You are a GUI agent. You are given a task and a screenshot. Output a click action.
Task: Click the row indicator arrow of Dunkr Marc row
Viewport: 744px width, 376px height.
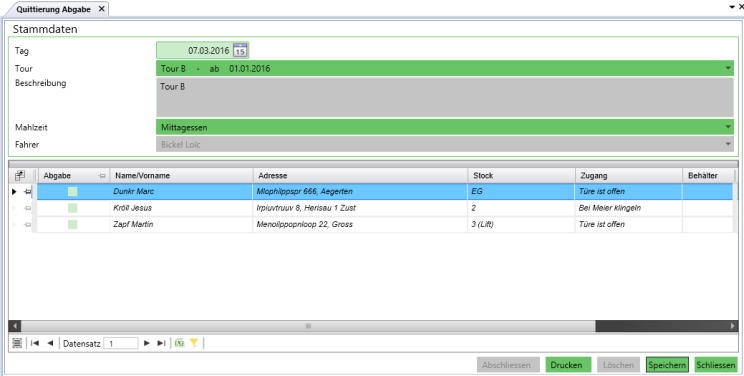click(14, 192)
